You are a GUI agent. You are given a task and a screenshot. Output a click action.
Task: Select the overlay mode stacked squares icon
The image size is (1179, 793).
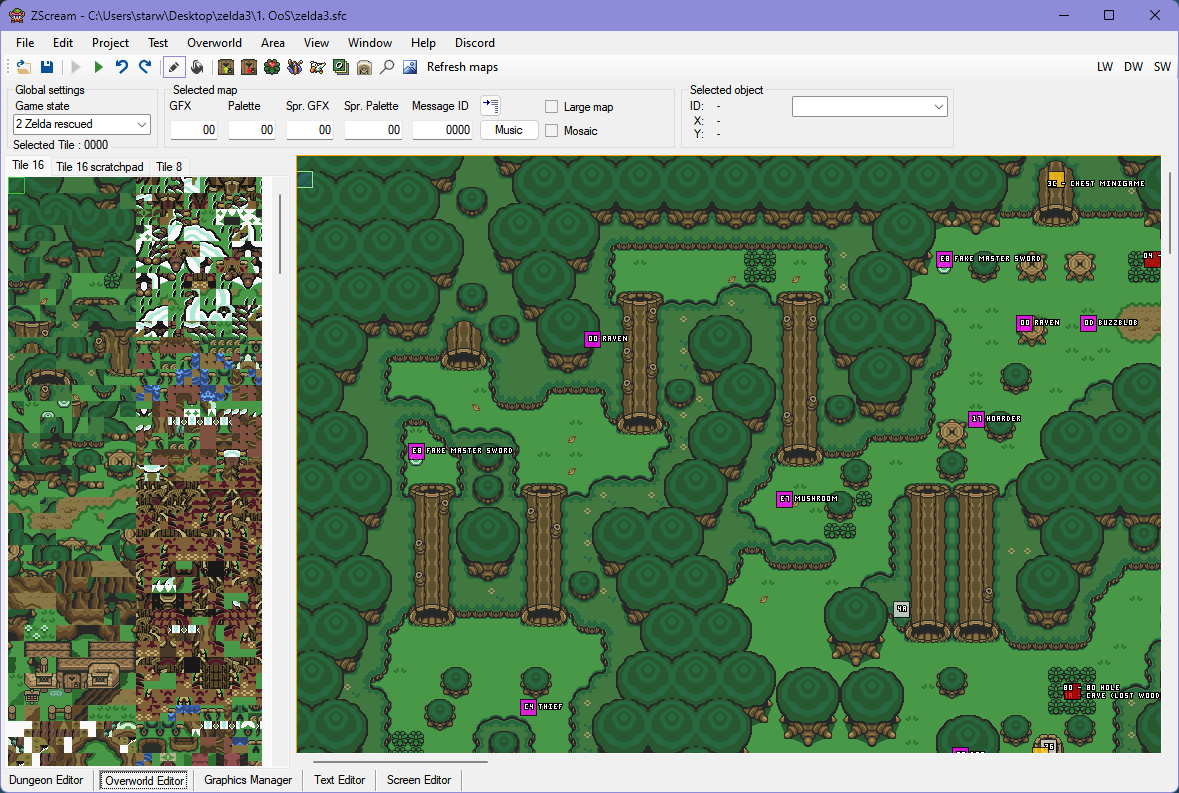tap(341, 67)
